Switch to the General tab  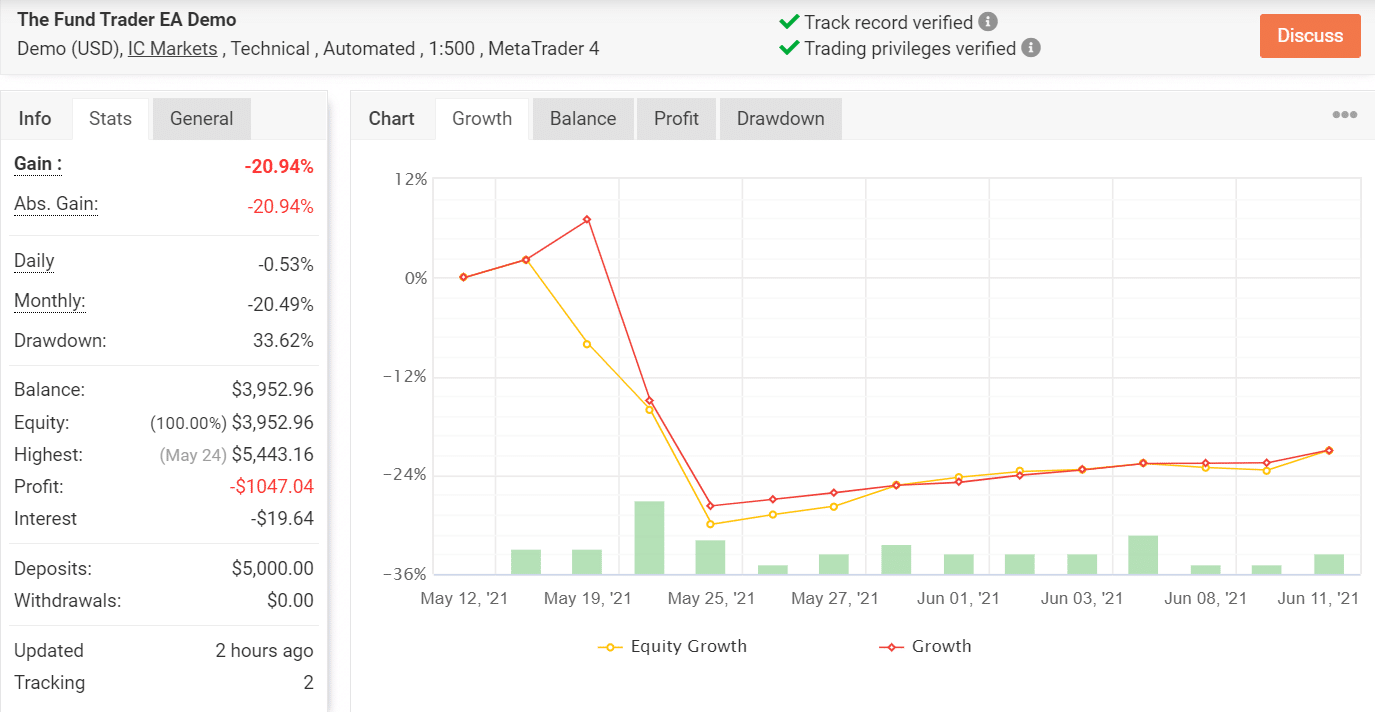click(201, 118)
